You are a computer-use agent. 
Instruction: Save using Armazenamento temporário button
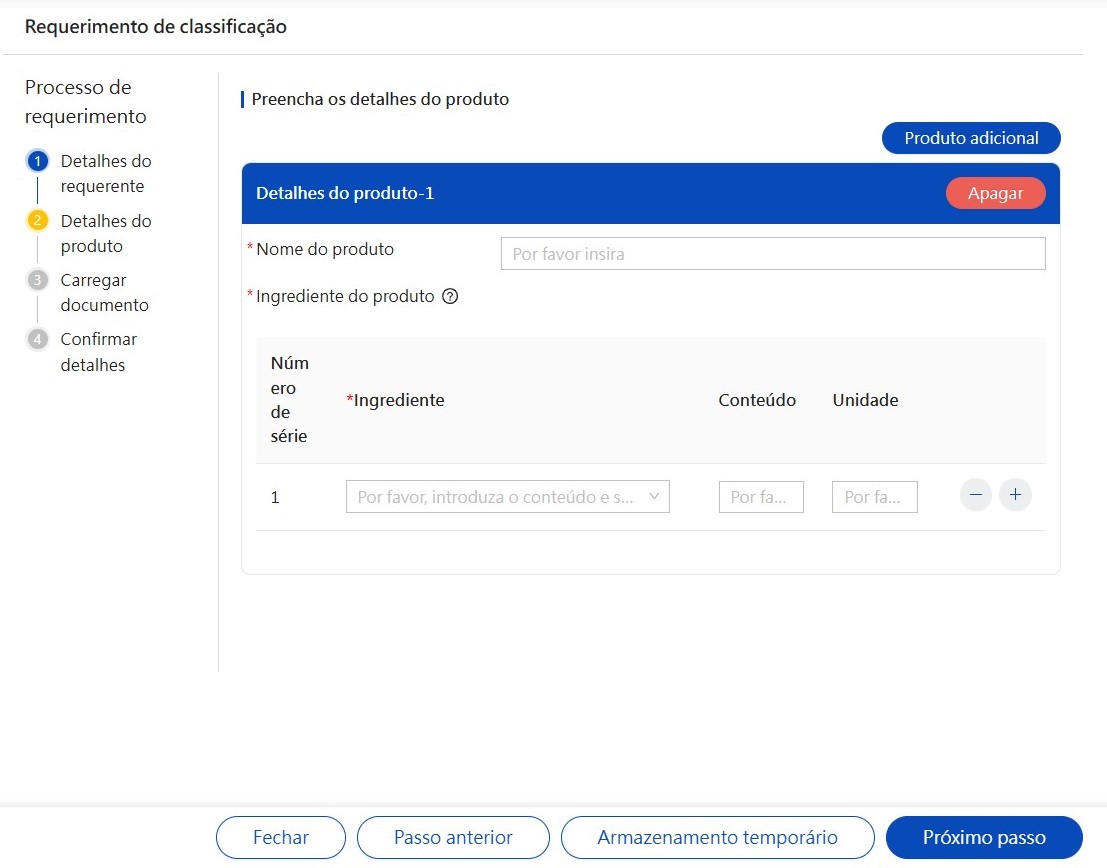717,838
